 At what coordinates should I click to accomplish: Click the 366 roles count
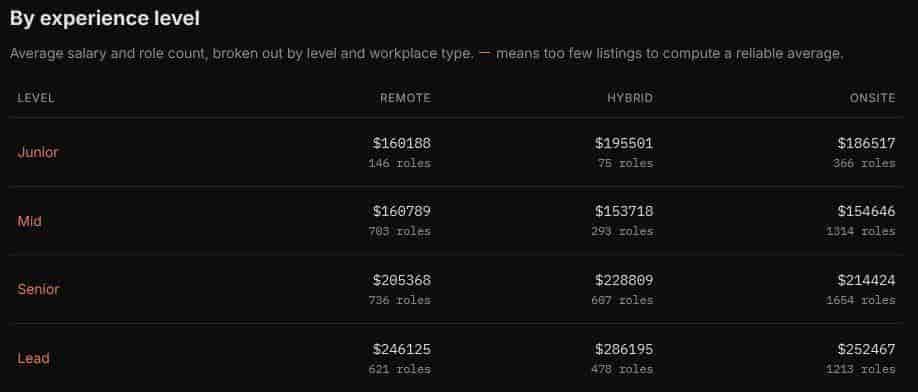864,163
